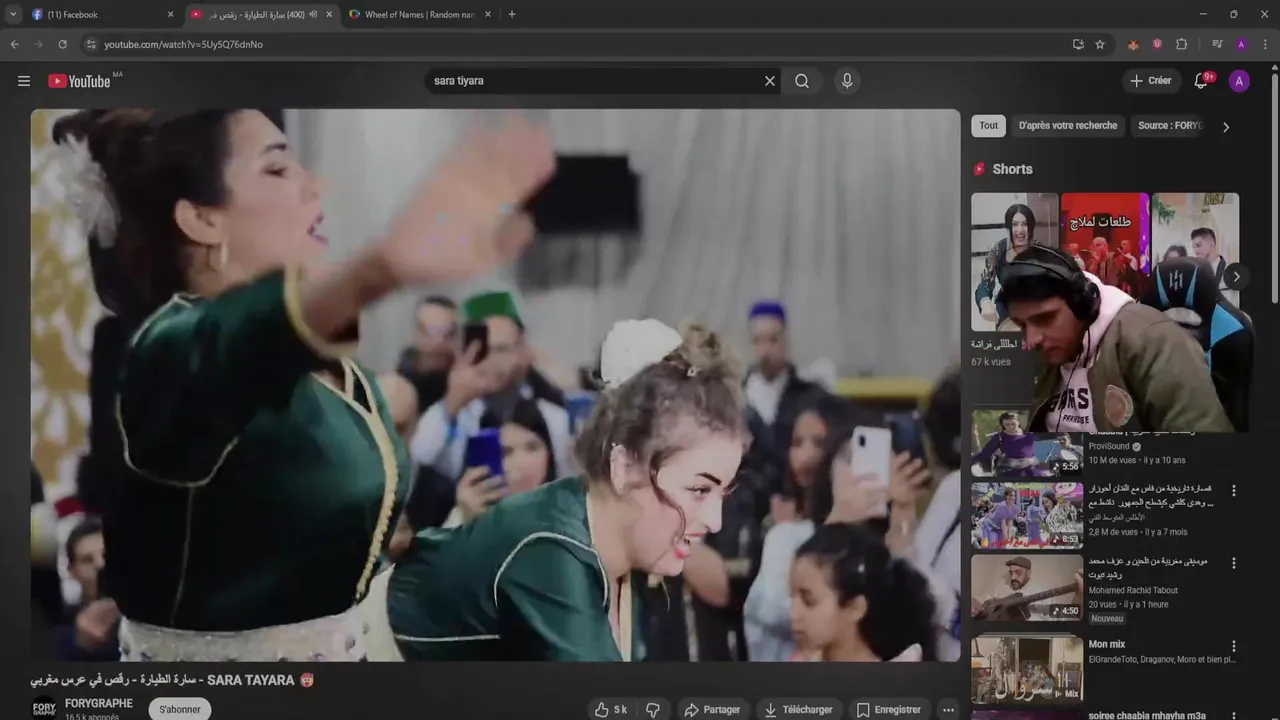Click 'Mohamed Rachid Tabout' channel name
The height and width of the screenshot is (720, 1280).
(1133, 591)
